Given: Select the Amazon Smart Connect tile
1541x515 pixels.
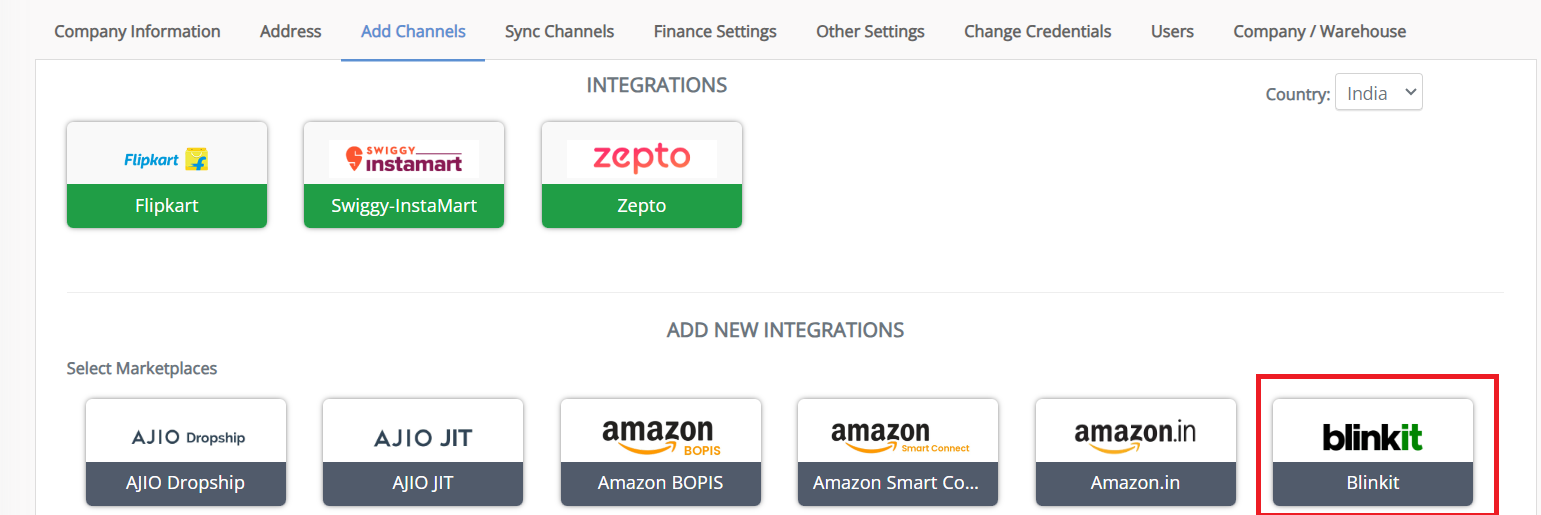Looking at the screenshot, I should [898, 452].
